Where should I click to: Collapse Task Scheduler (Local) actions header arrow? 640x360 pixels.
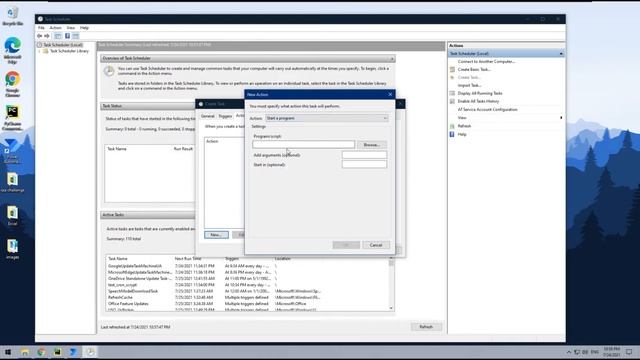click(x=561, y=53)
